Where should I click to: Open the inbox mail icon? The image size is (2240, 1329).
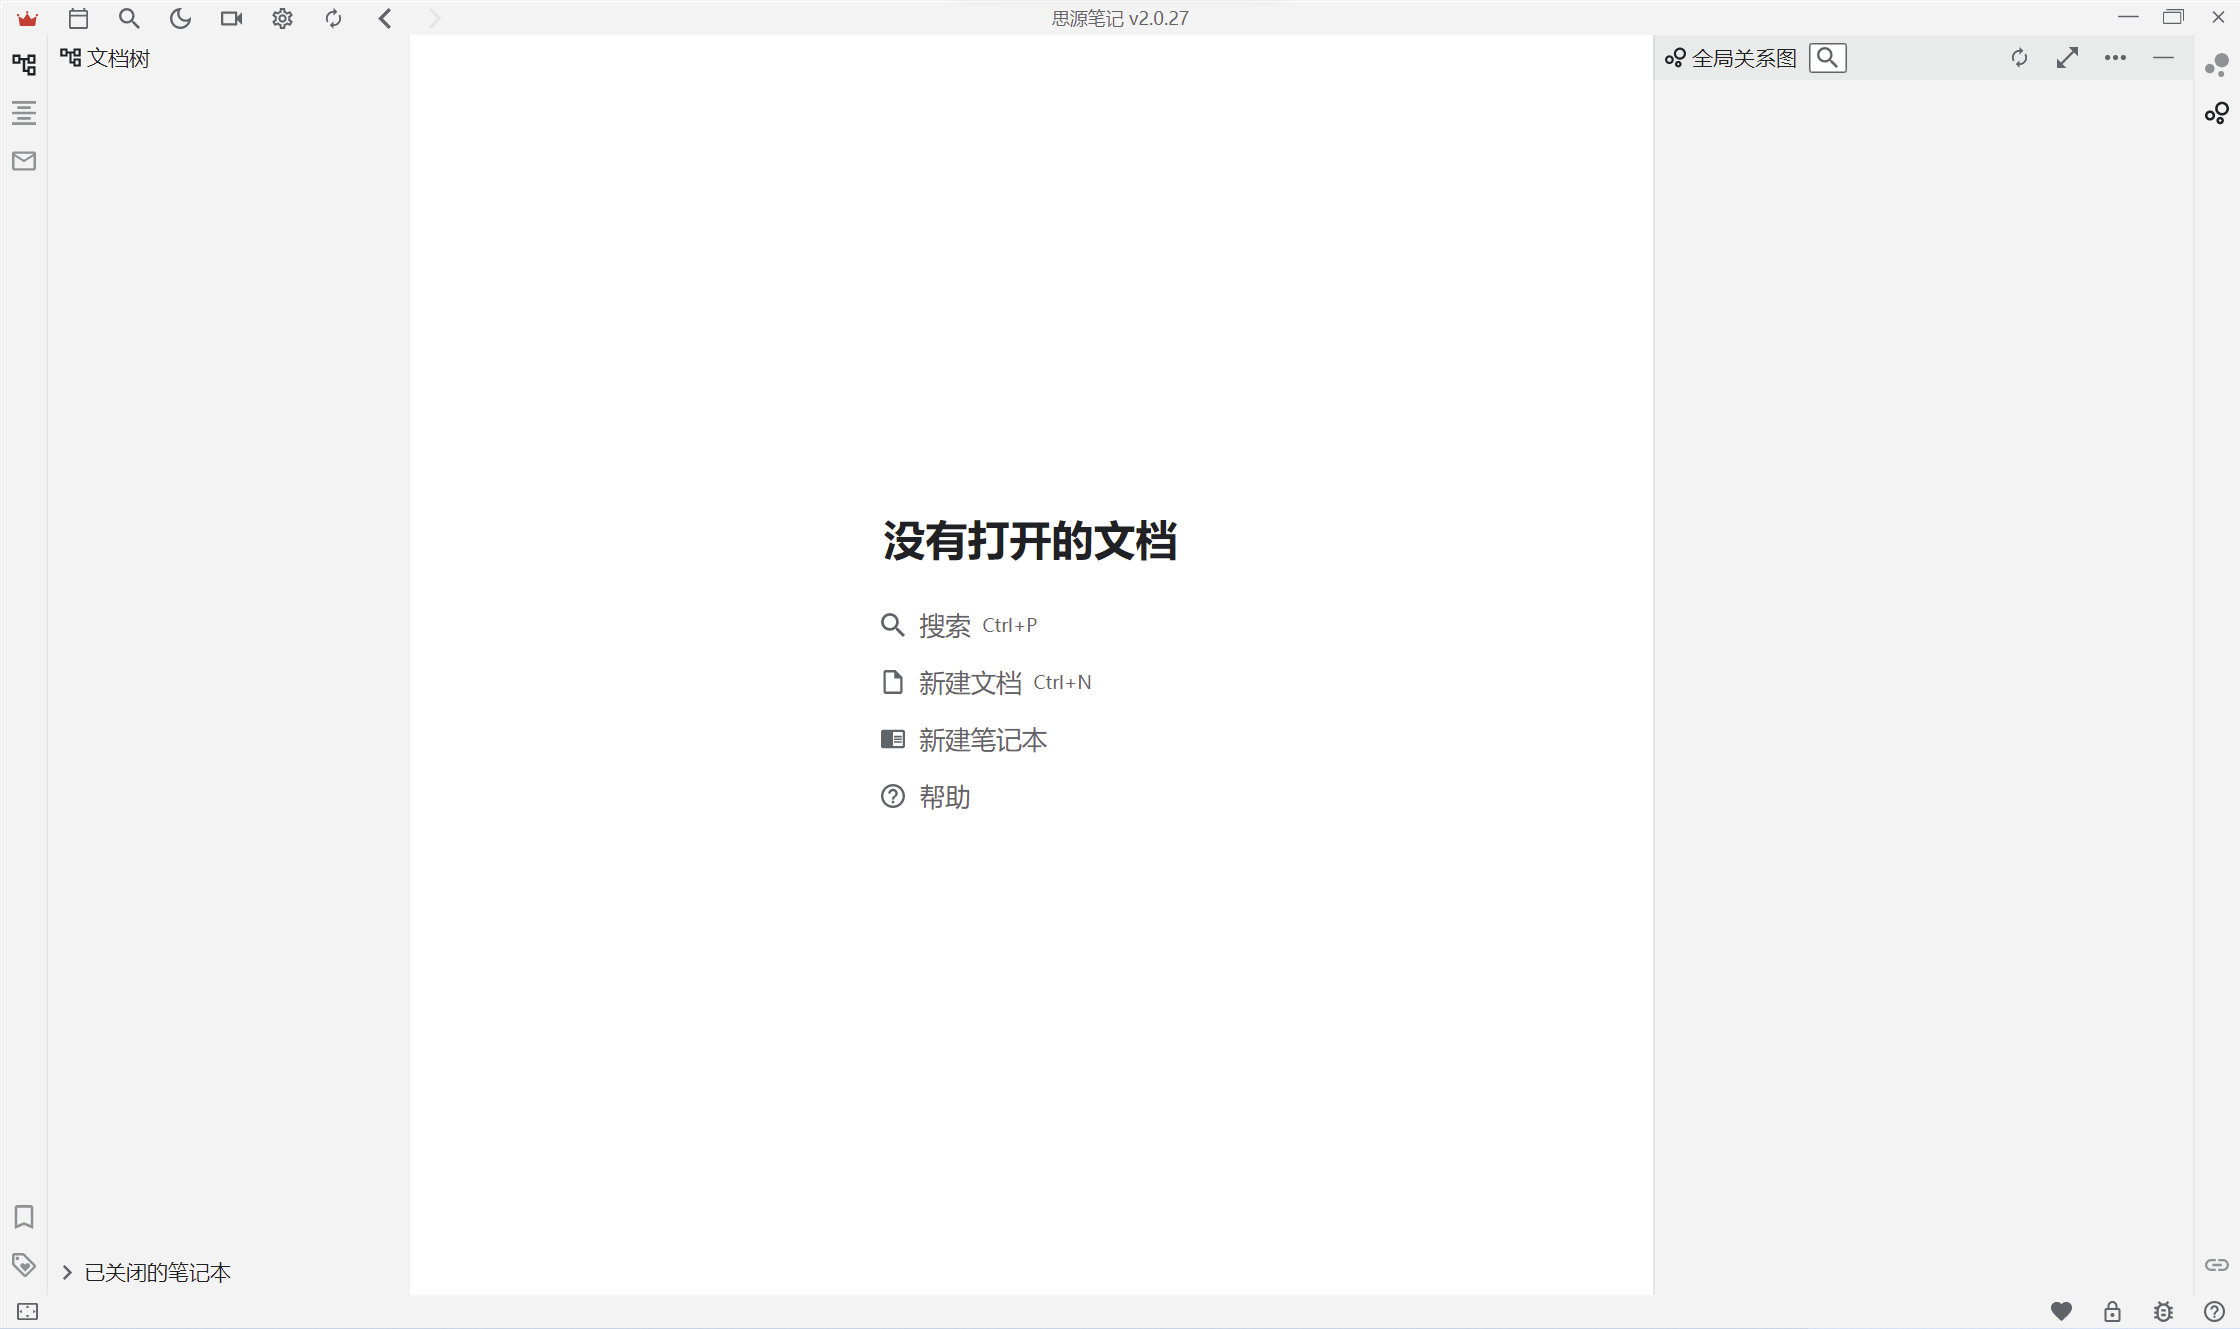point(24,161)
